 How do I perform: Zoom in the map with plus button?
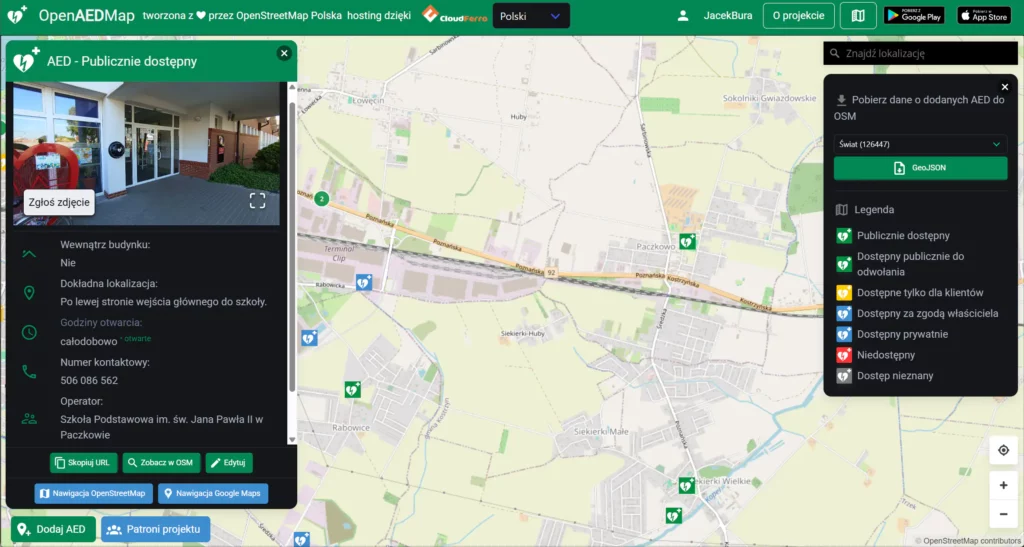pyautogui.click(x=1003, y=485)
